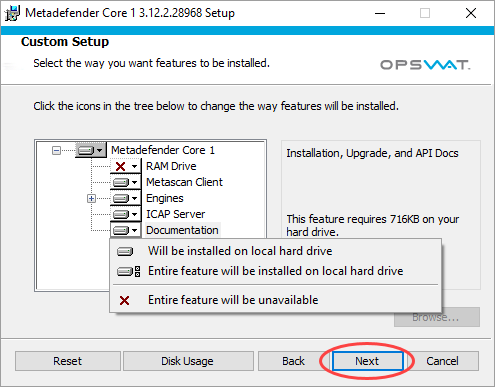The width and height of the screenshot is (495, 387).
Task: Select the Metadefender Core 1 tree item
Action: point(163,150)
